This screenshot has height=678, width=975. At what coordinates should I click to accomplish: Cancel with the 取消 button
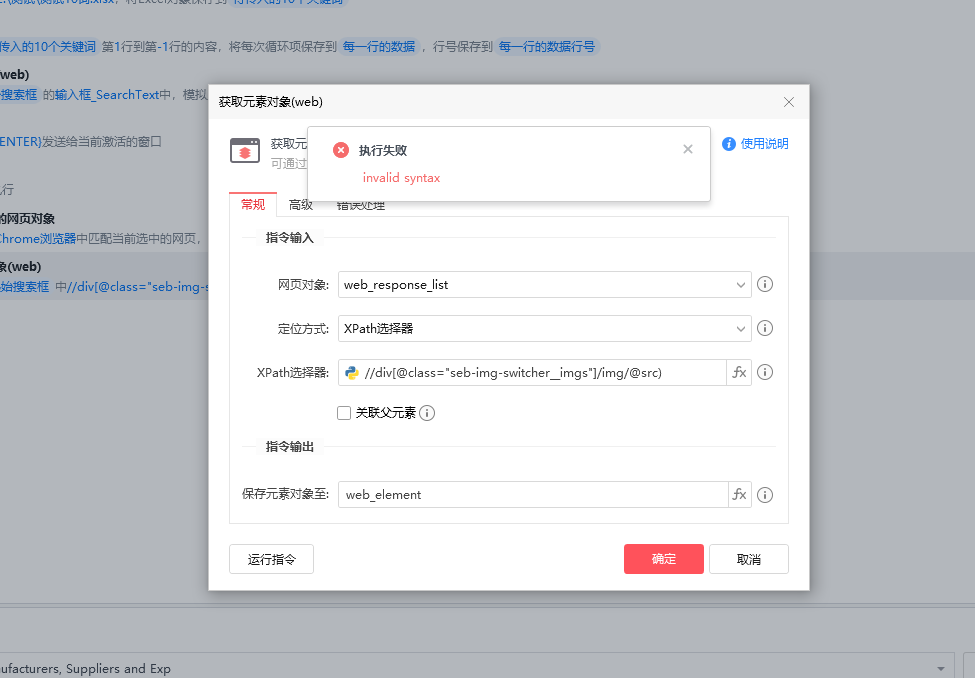749,559
